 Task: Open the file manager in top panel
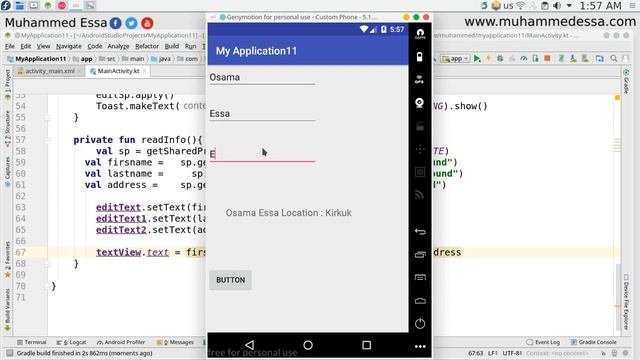point(20,5)
